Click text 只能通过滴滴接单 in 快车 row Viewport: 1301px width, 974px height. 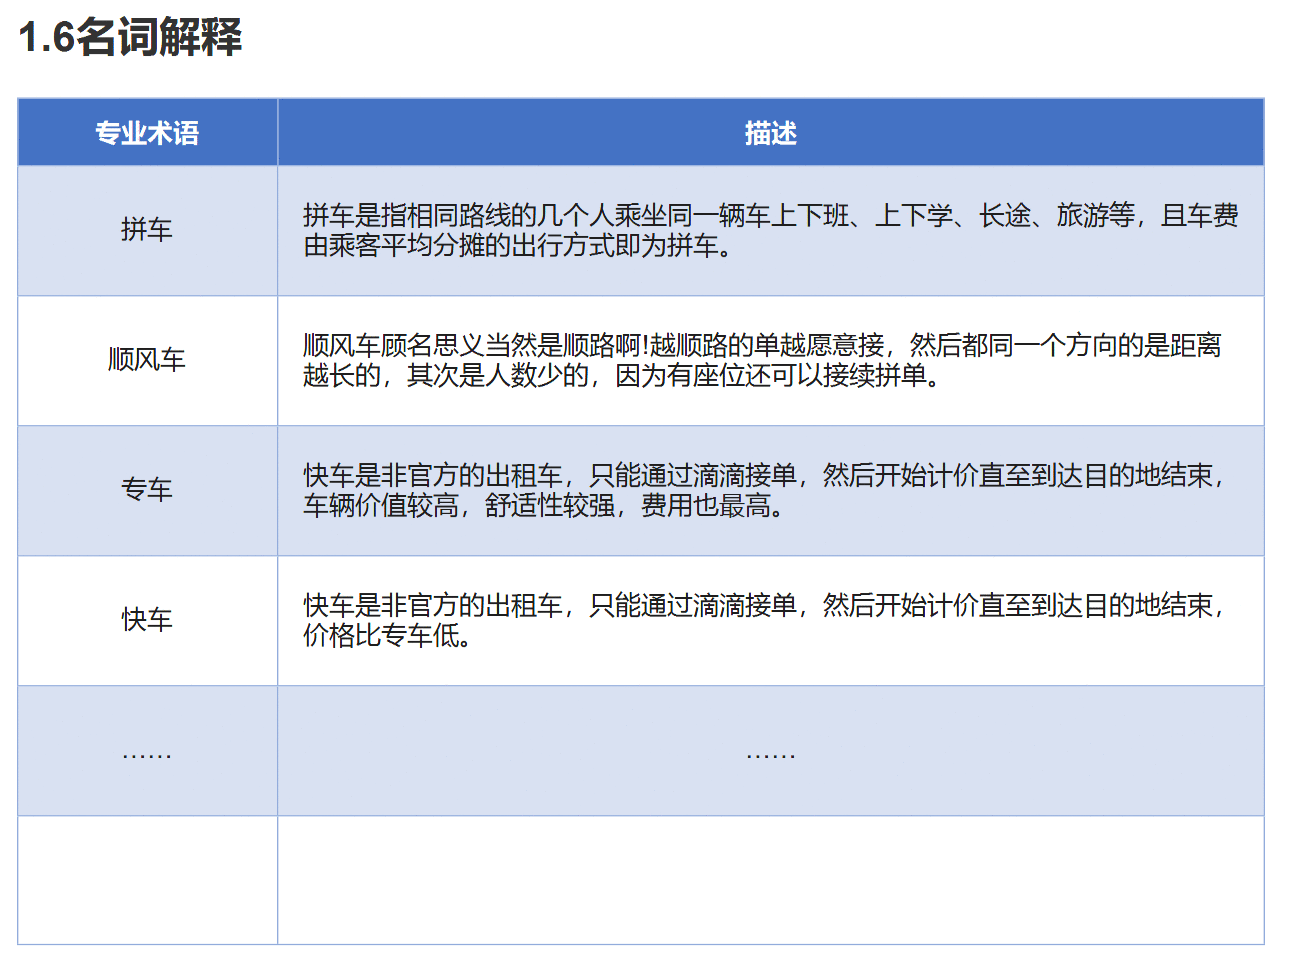click(x=693, y=605)
